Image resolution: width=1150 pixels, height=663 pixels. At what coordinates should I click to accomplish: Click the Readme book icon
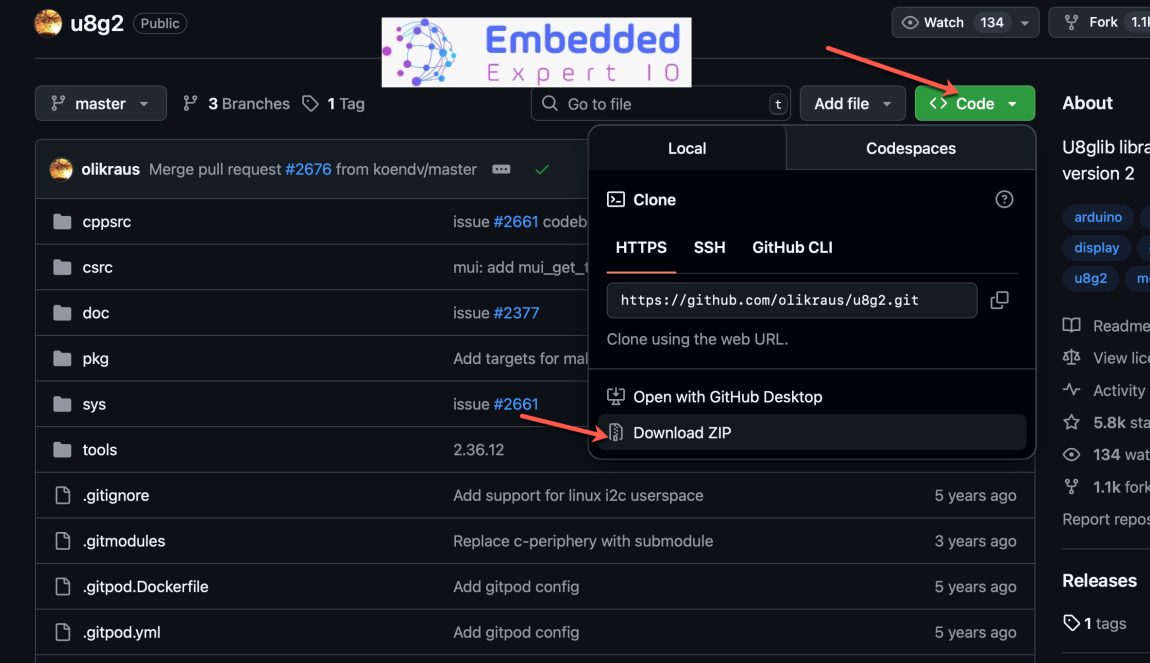[1071, 325]
